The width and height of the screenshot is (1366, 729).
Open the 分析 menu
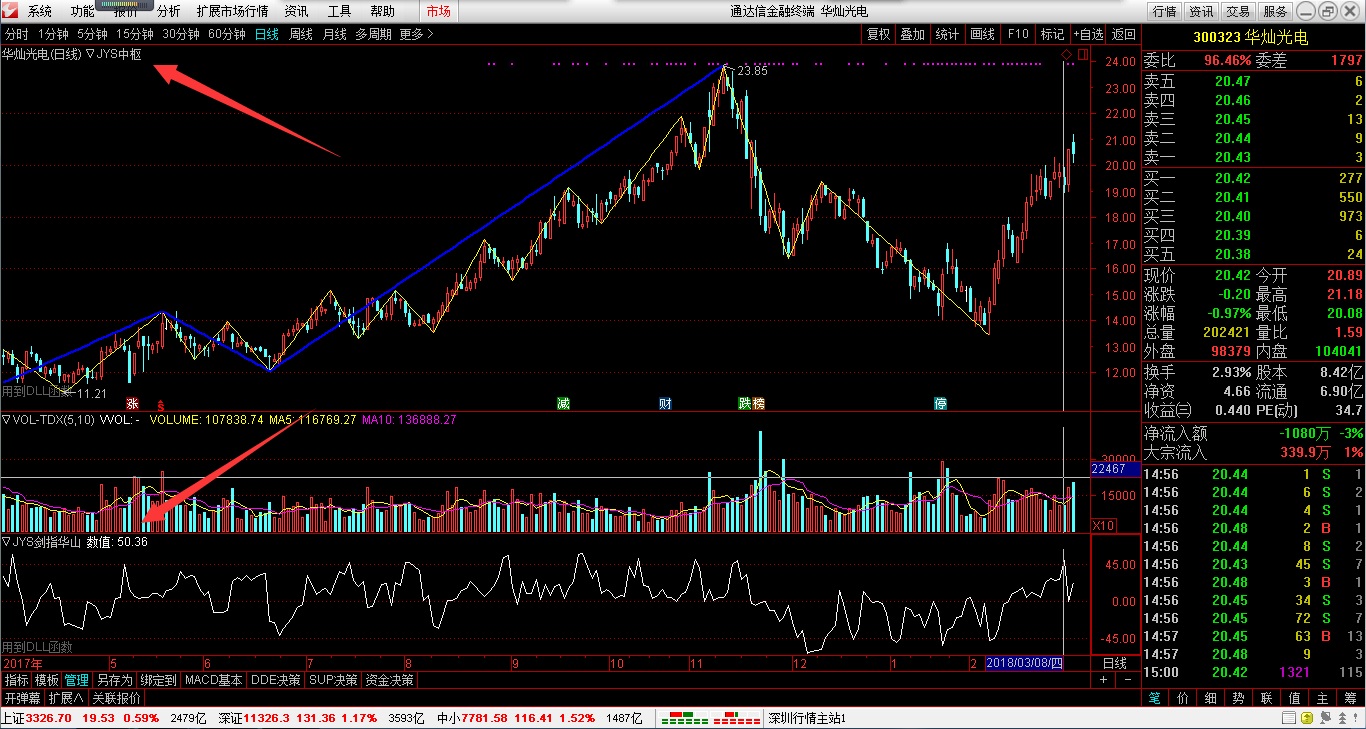tap(169, 11)
